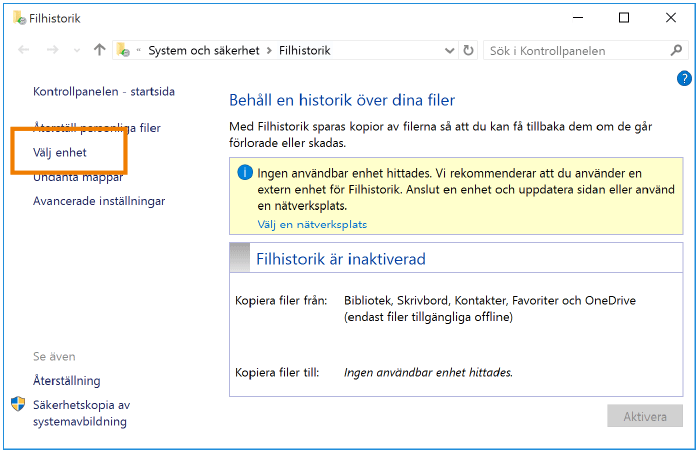This screenshot has width=700, height=454.
Task: Click Välj en nätverksplats link
Action: click(312, 225)
